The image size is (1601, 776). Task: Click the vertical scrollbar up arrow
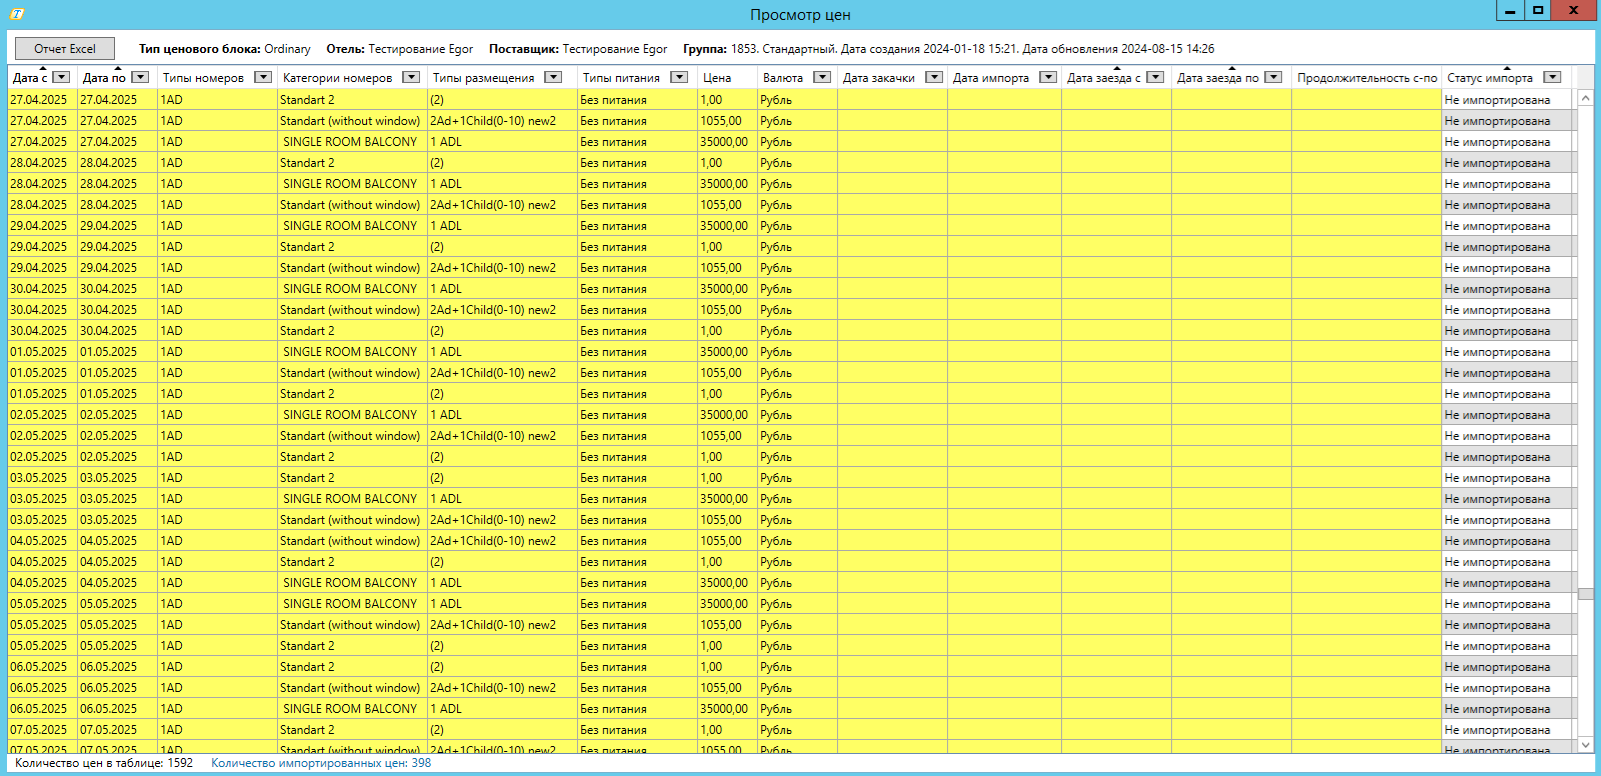[1586, 98]
